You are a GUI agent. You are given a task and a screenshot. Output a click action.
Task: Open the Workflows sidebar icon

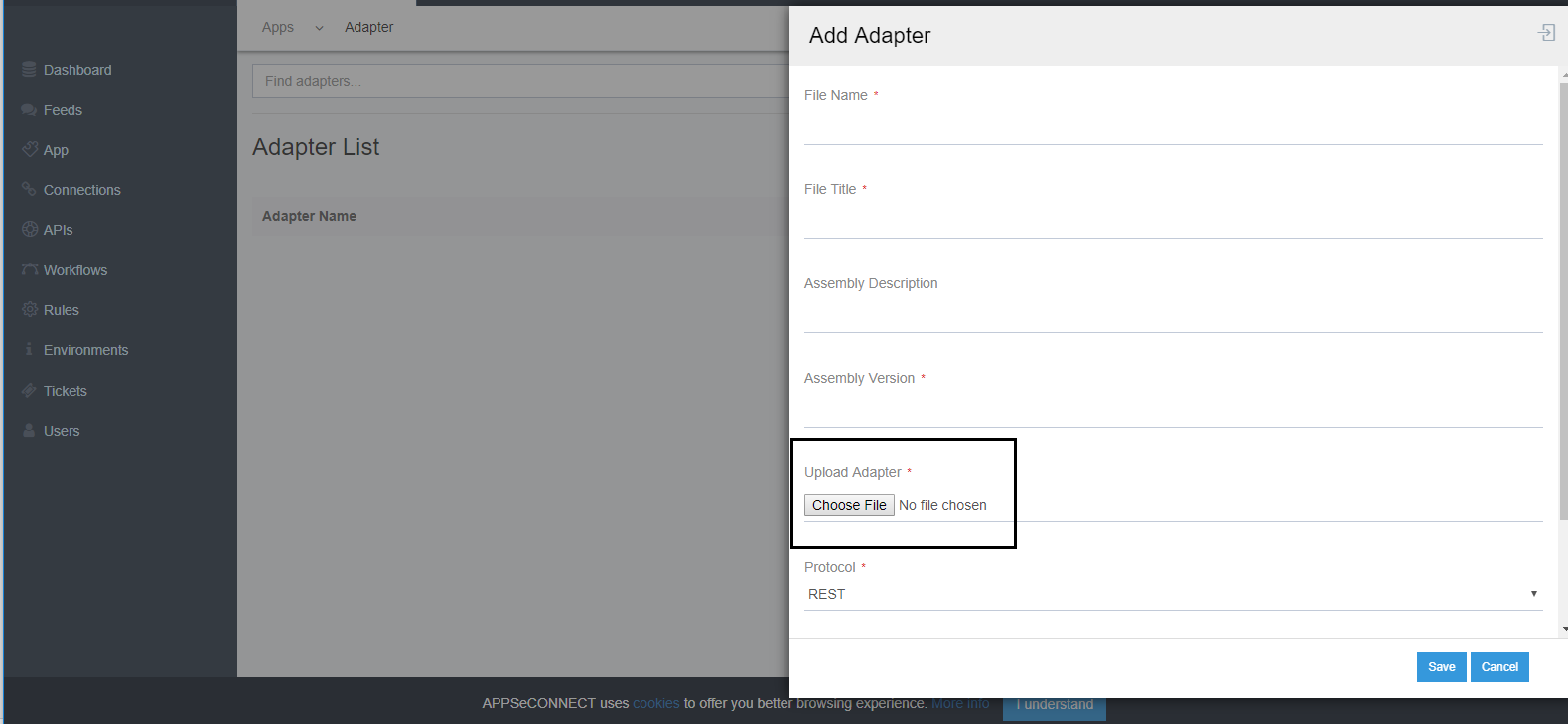(x=30, y=270)
